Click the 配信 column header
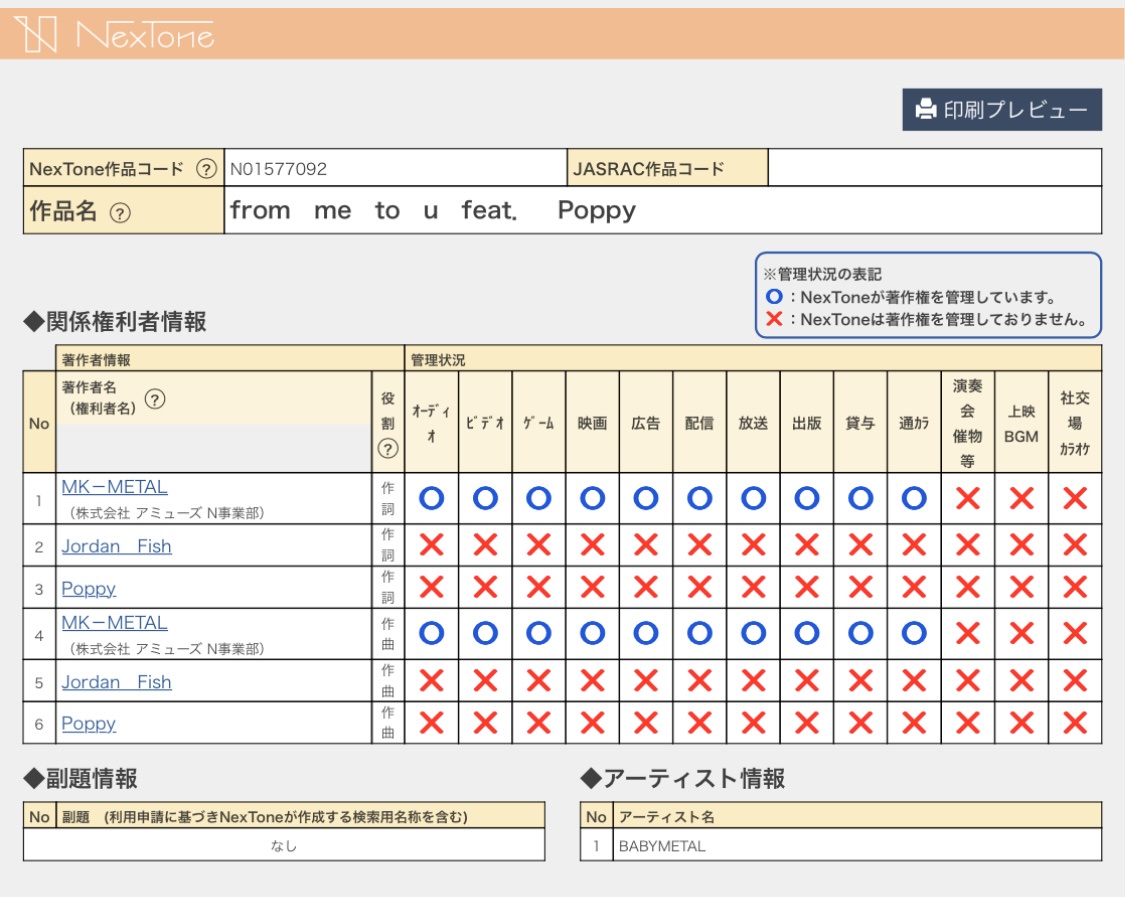Image resolution: width=1125 pixels, height=897 pixels. coord(699,423)
